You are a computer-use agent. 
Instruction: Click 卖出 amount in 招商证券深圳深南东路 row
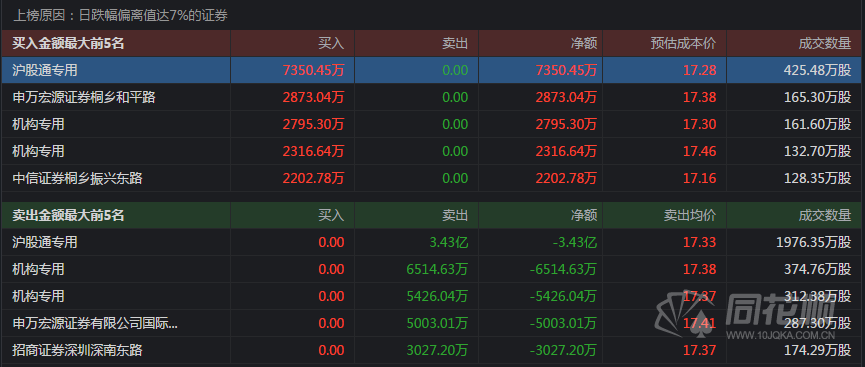pyautogui.click(x=437, y=349)
